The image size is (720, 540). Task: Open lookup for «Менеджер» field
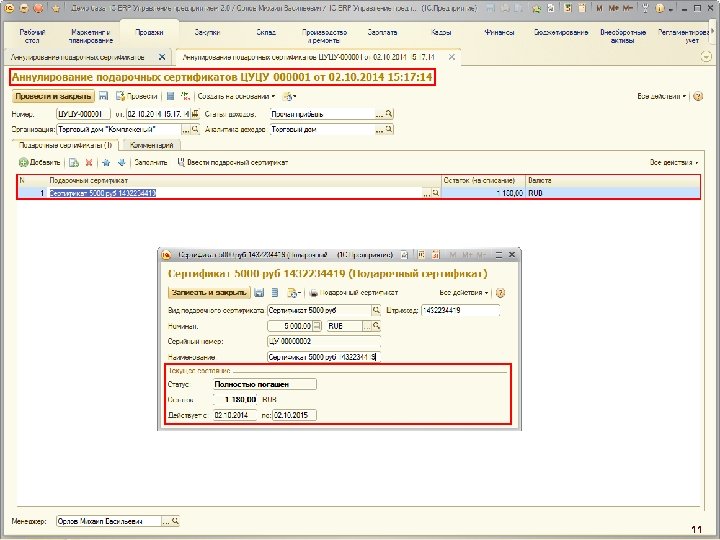pos(174,521)
